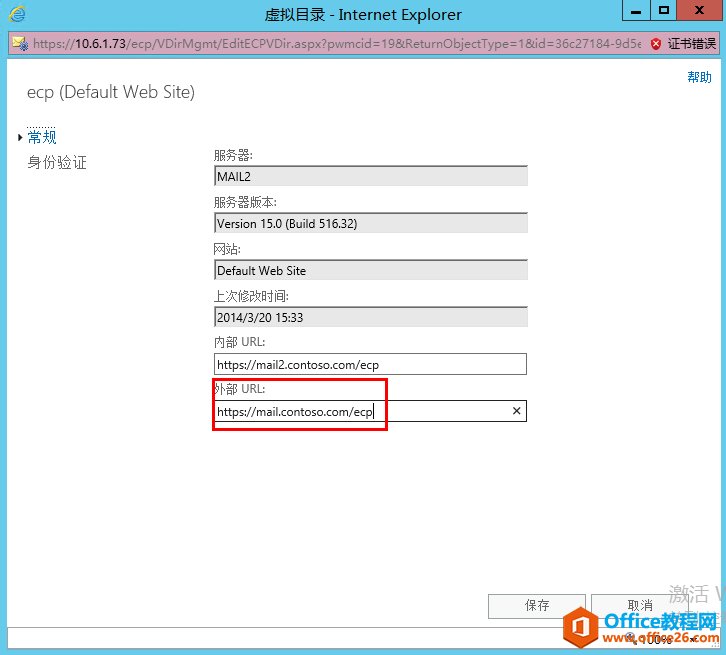Click the 内部 URL label
Viewport: 726px width, 655px height.
[239, 342]
